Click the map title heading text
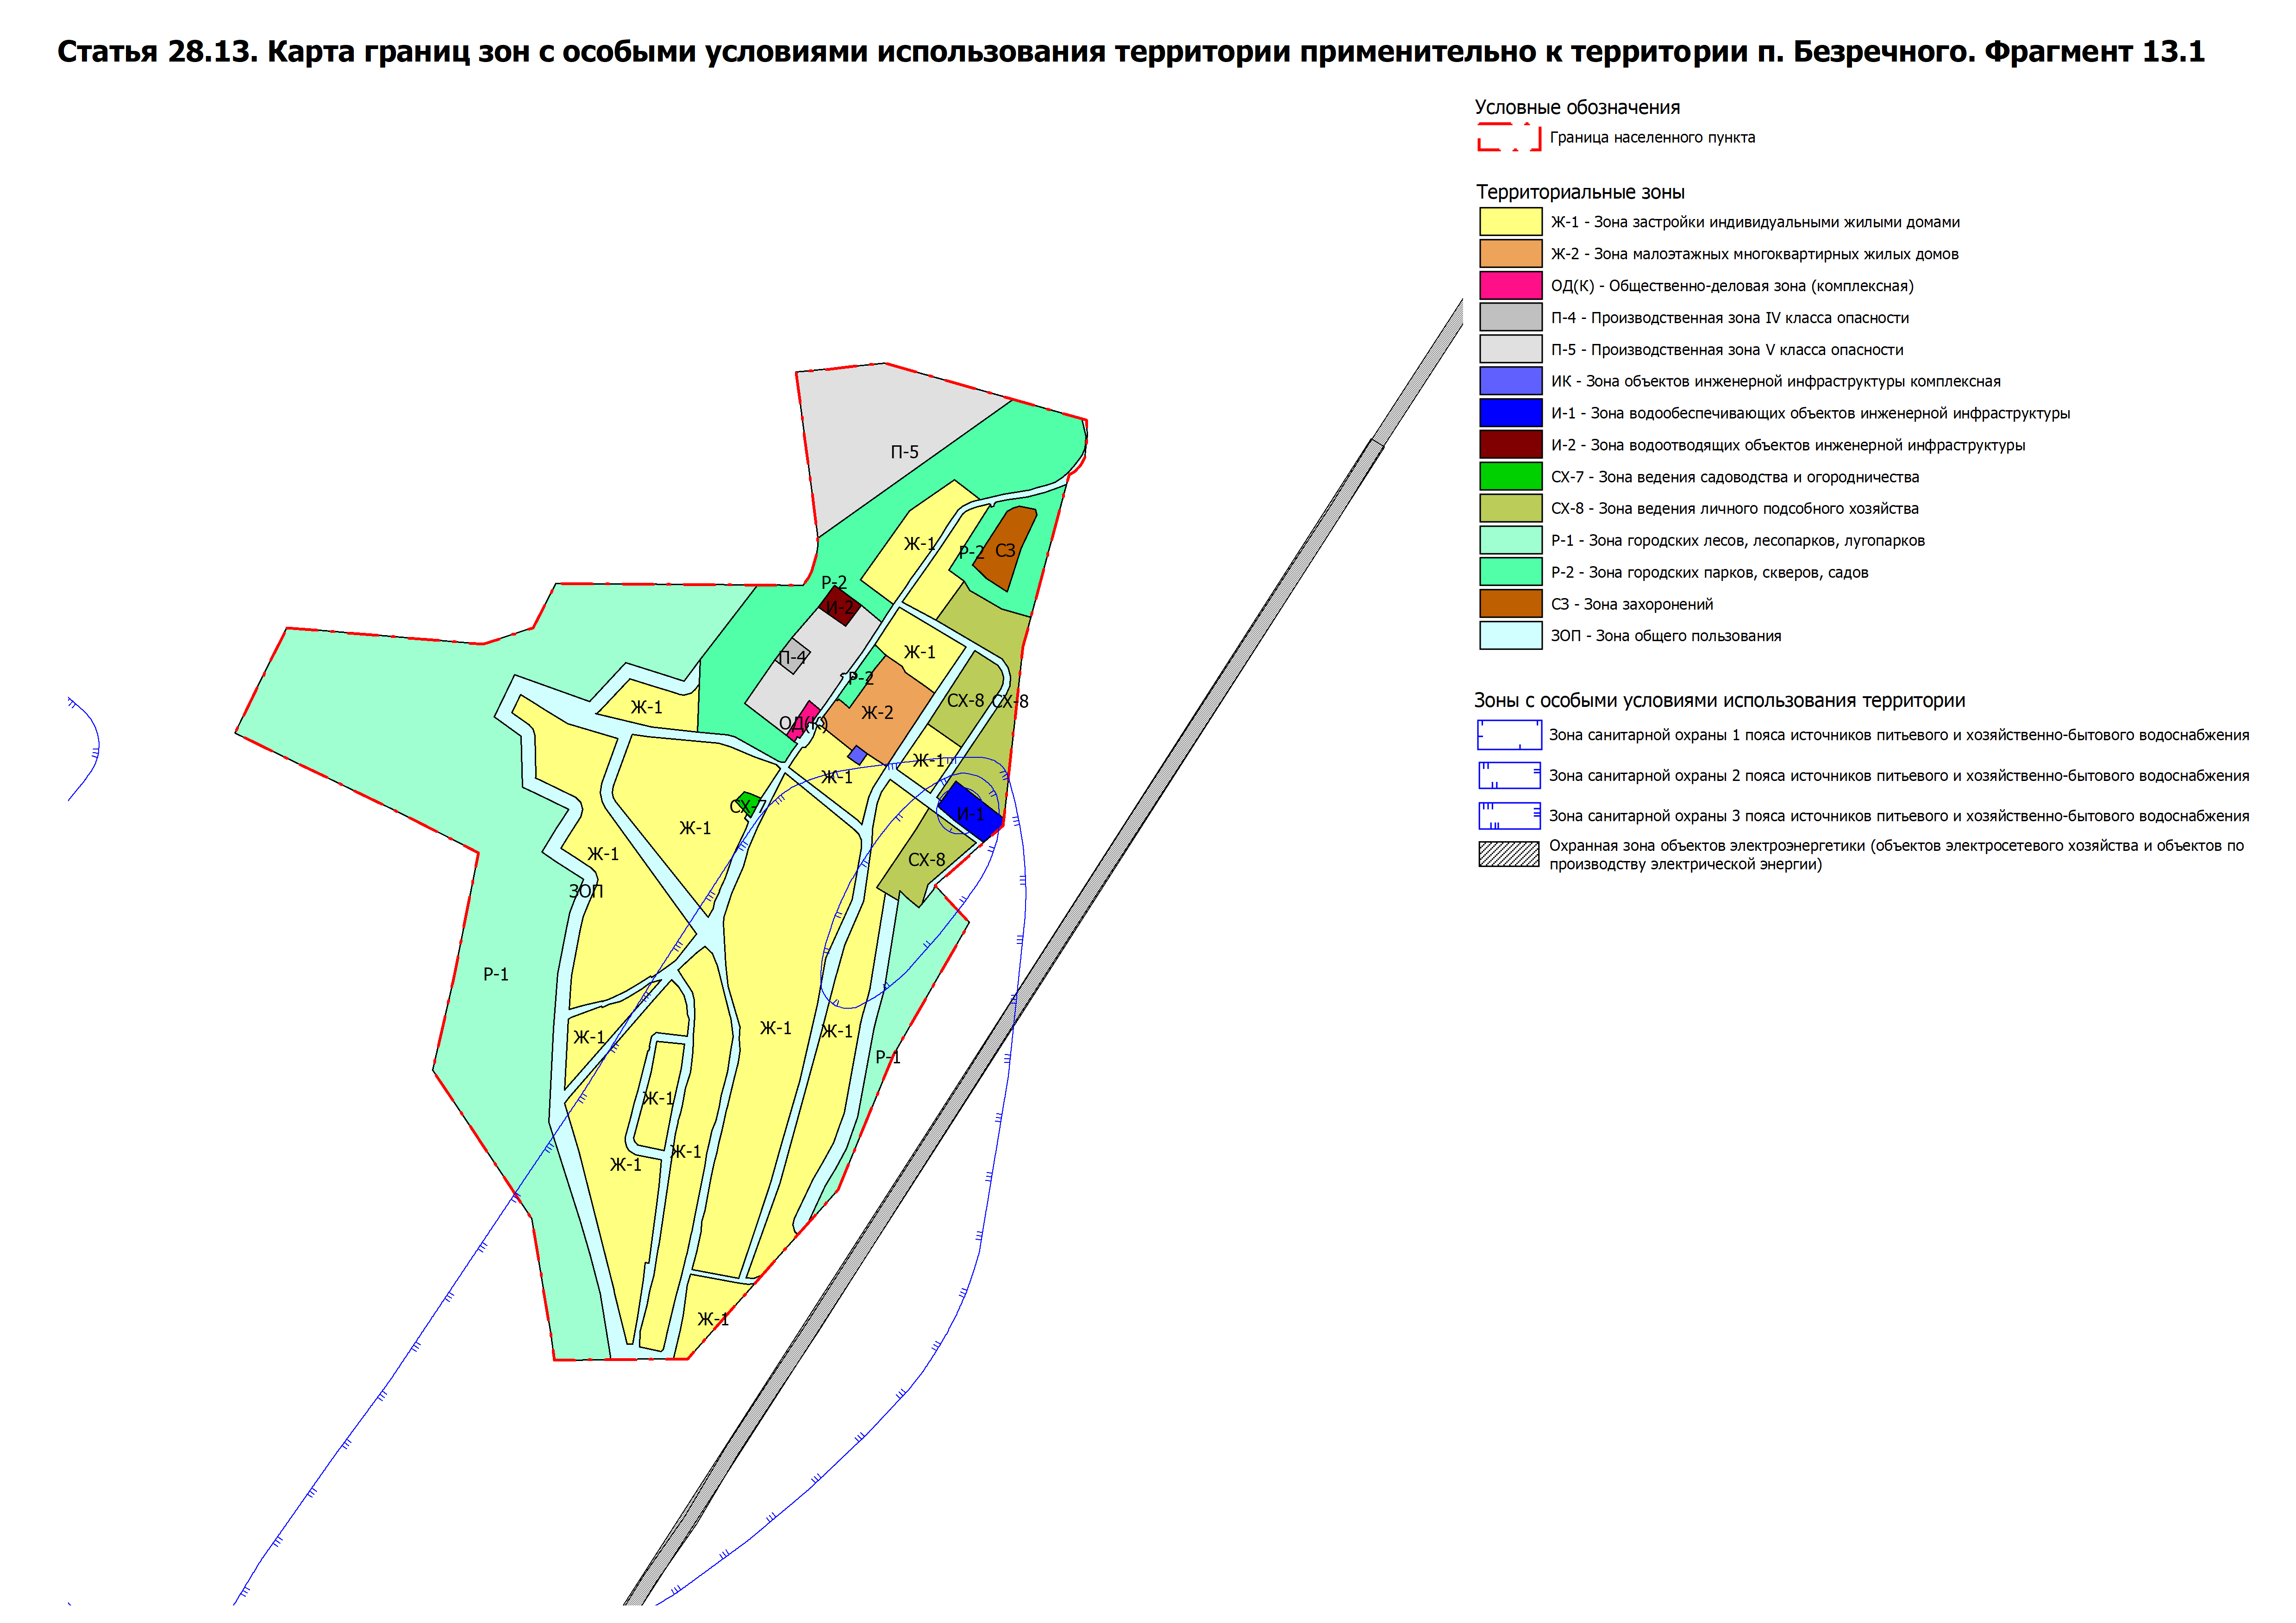The image size is (2296, 1623). (x=1130, y=52)
